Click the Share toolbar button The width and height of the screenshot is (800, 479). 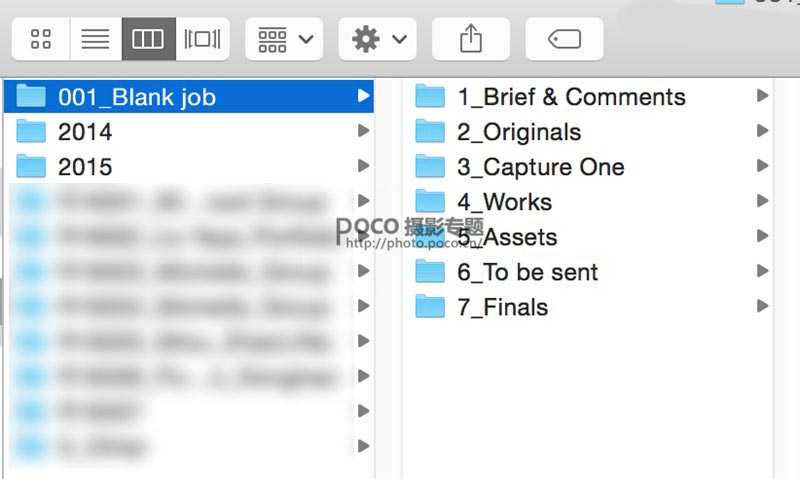click(470, 39)
